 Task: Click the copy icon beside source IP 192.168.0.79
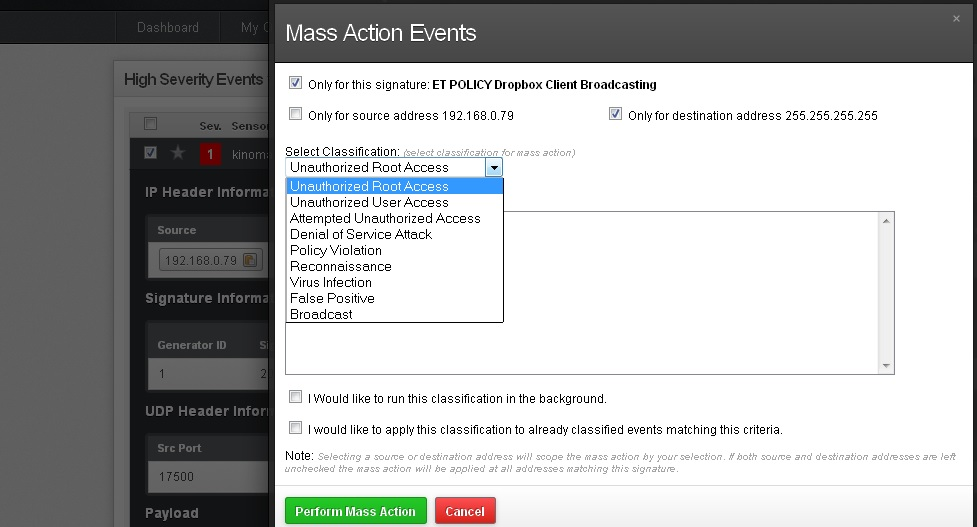(x=250, y=261)
